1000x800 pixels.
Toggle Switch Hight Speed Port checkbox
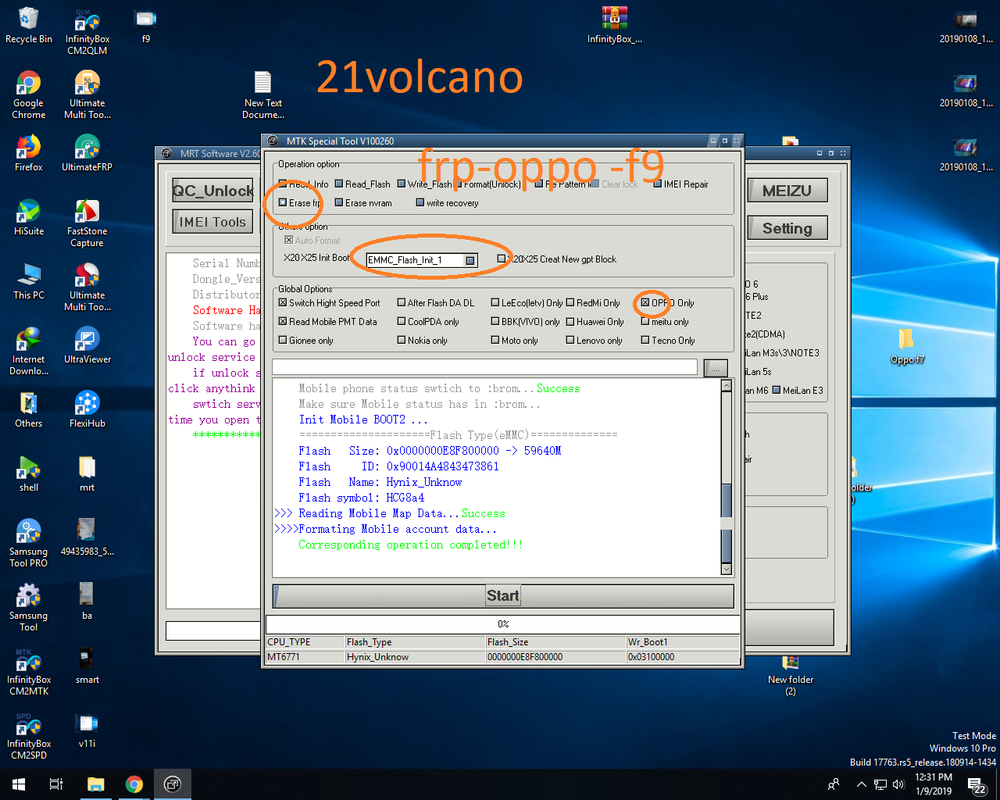pos(283,302)
